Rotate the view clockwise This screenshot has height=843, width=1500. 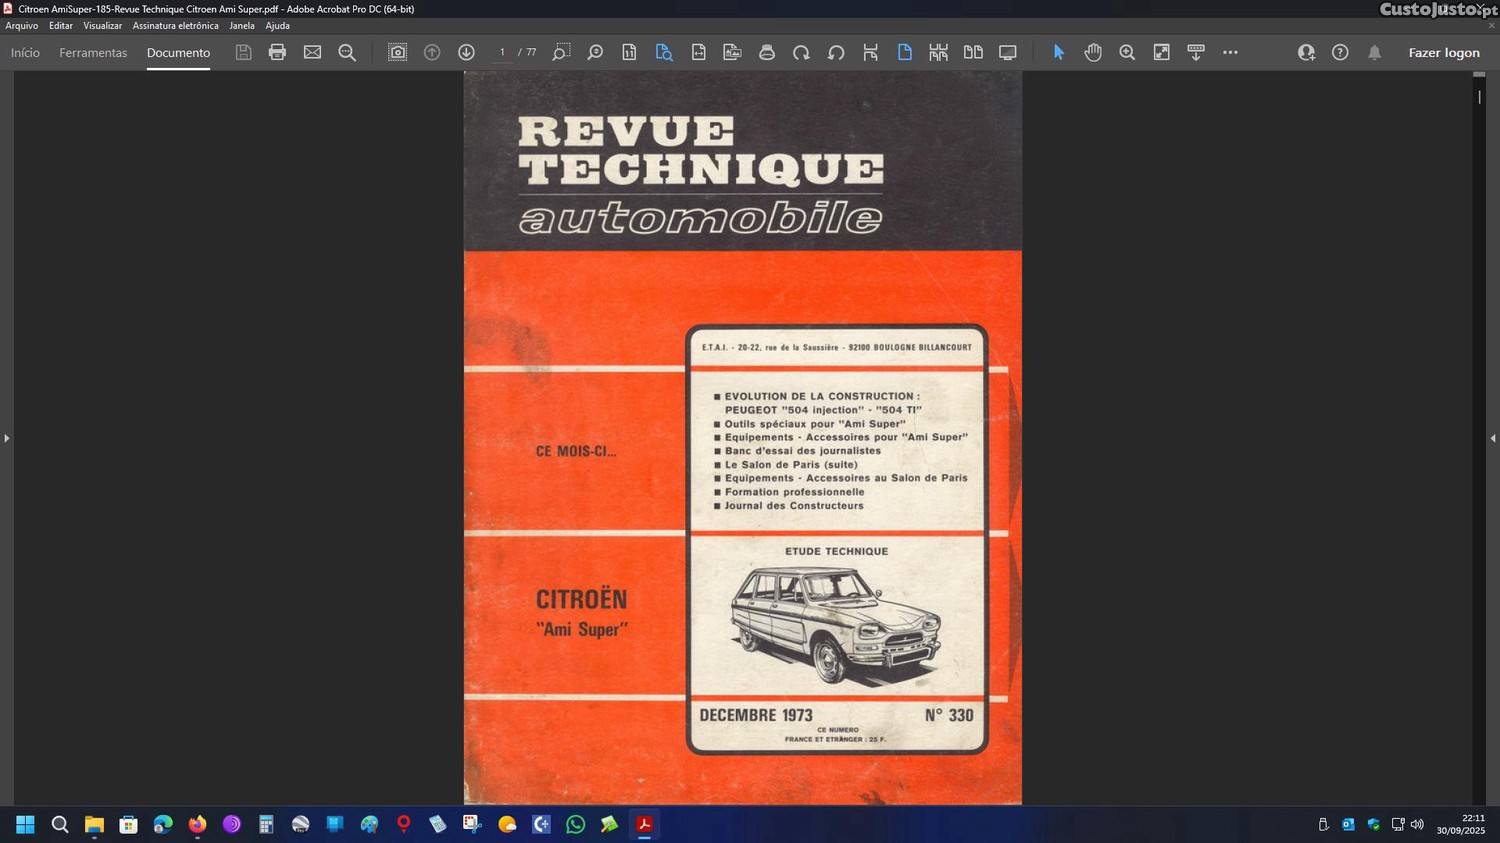[801, 52]
